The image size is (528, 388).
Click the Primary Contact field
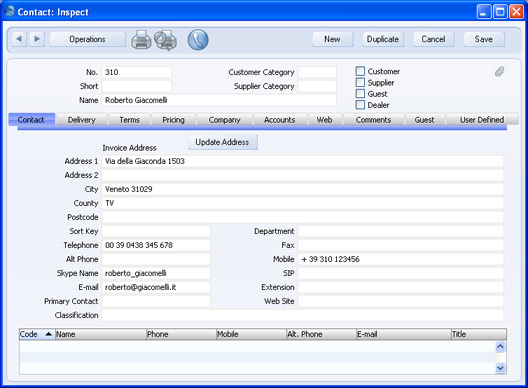pyautogui.click(x=156, y=301)
